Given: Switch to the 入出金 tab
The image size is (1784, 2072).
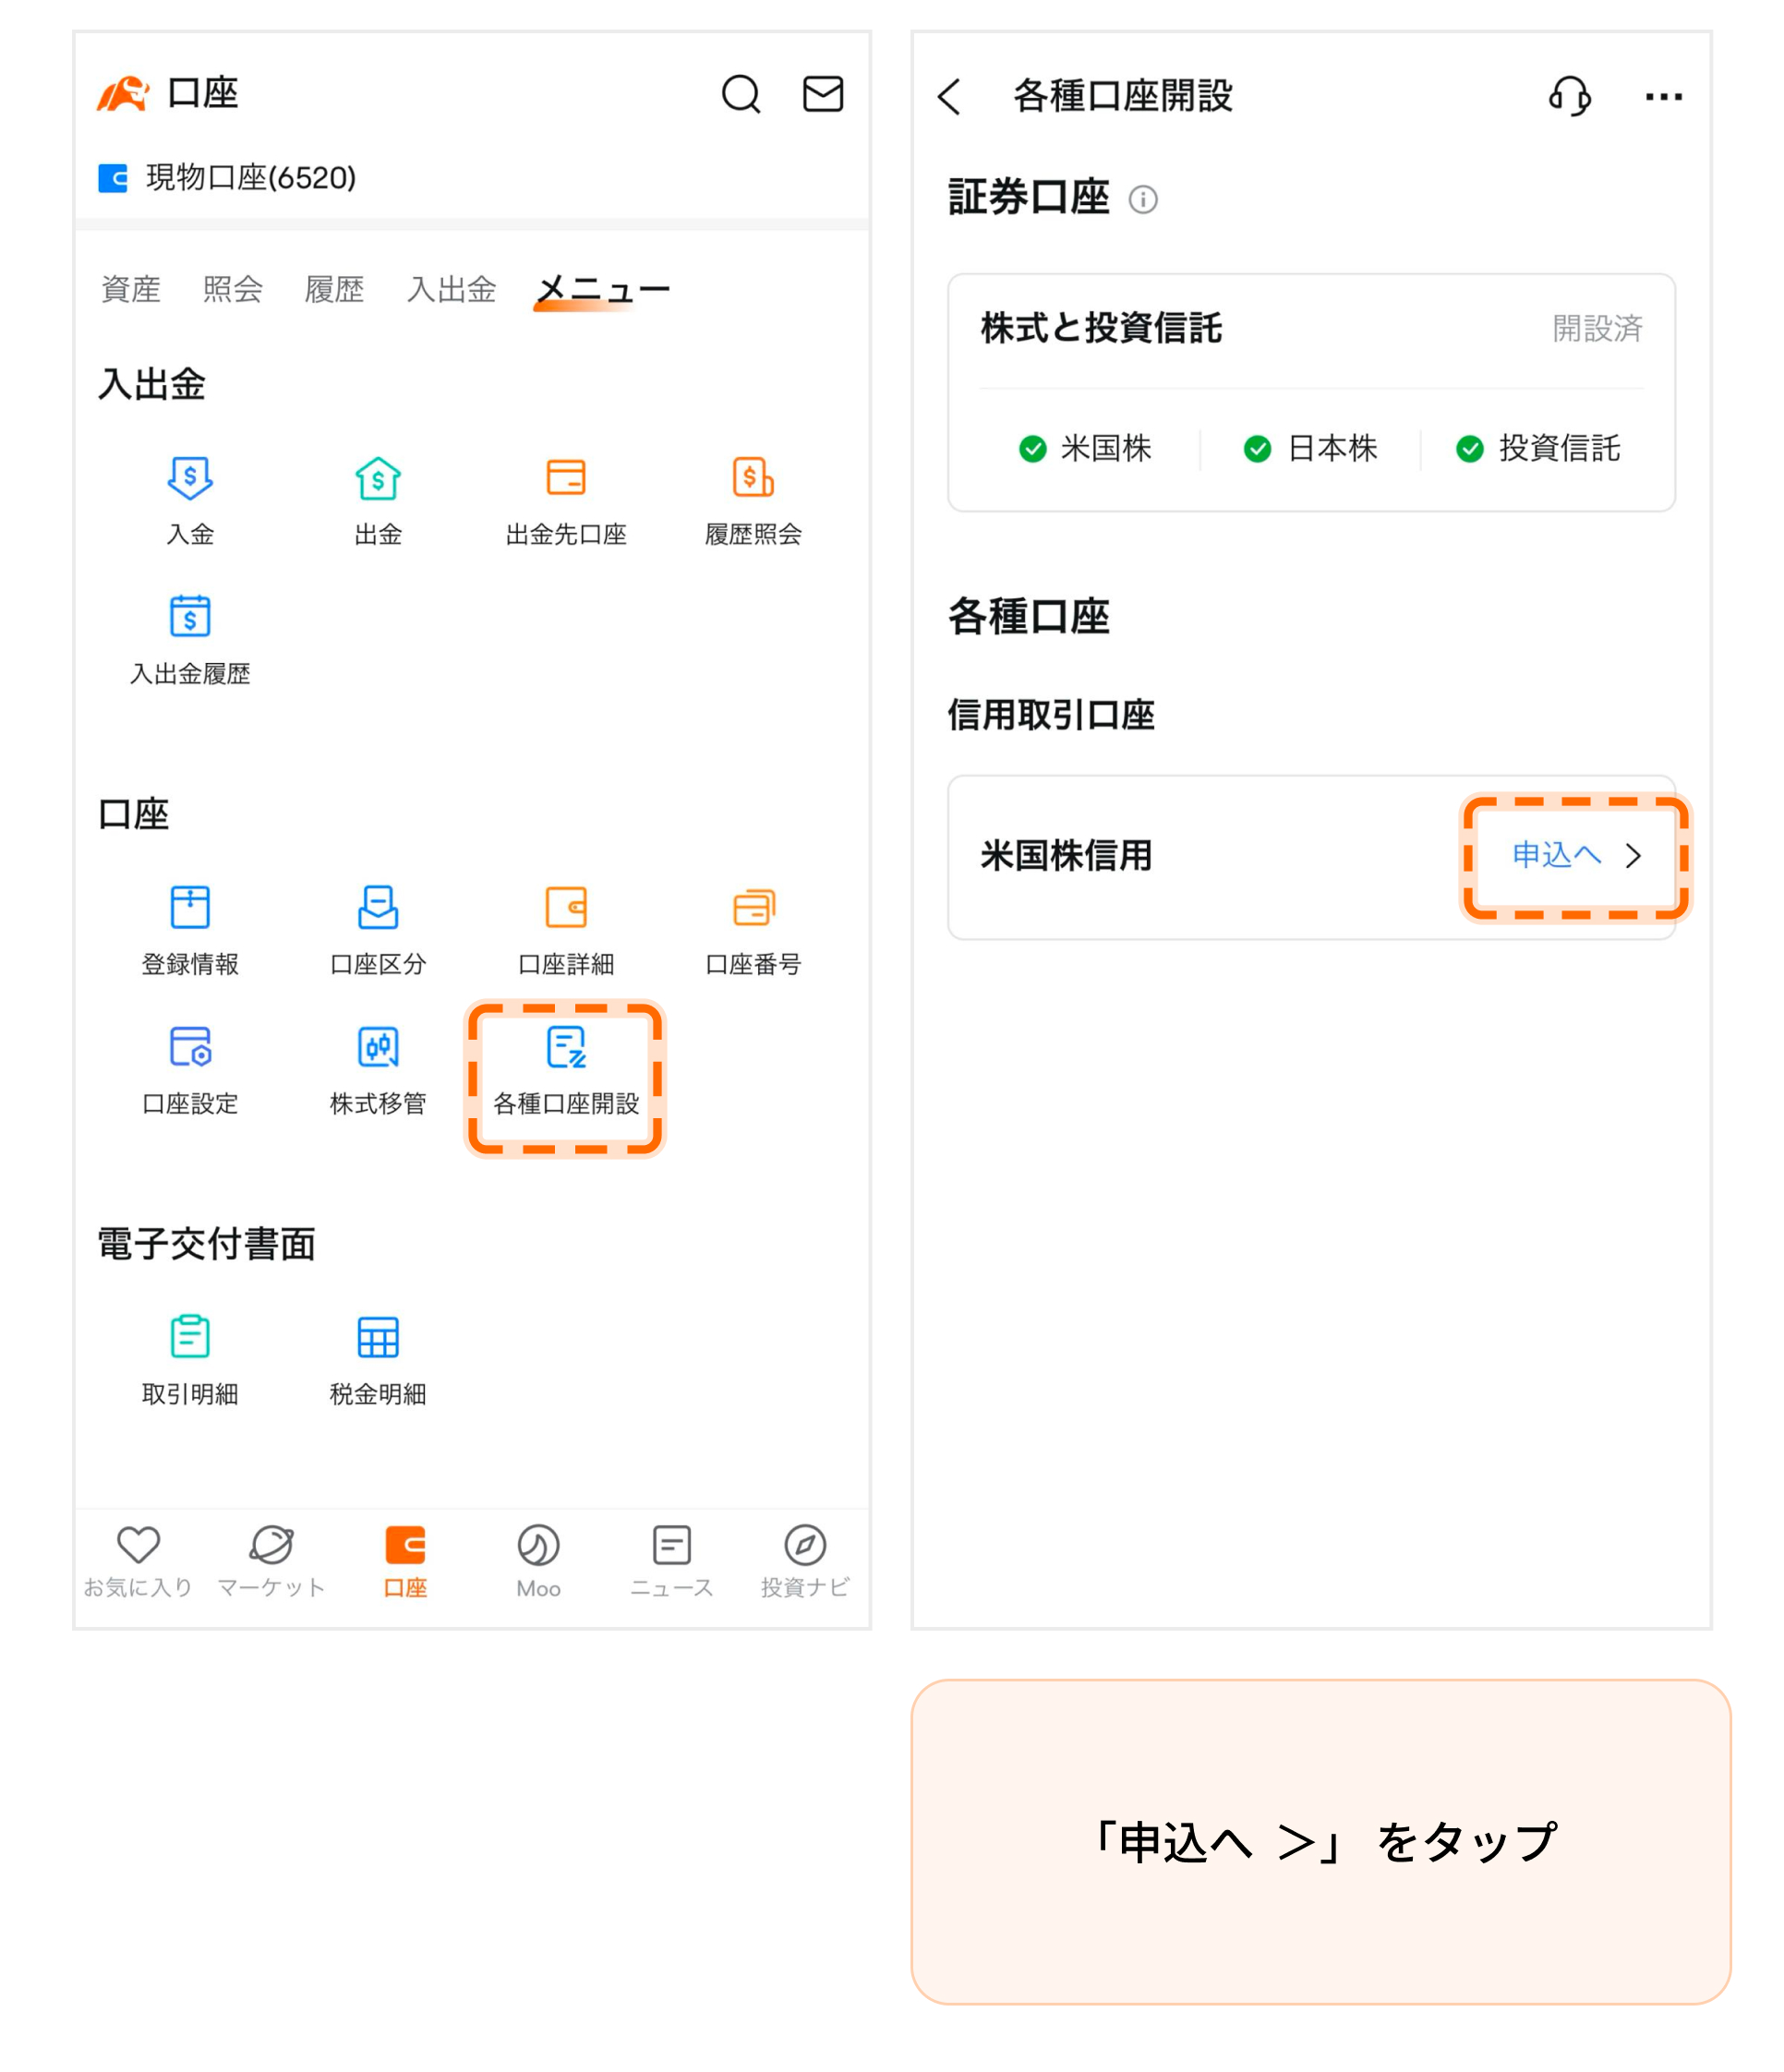Looking at the screenshot, I should [x=452, y=290].
